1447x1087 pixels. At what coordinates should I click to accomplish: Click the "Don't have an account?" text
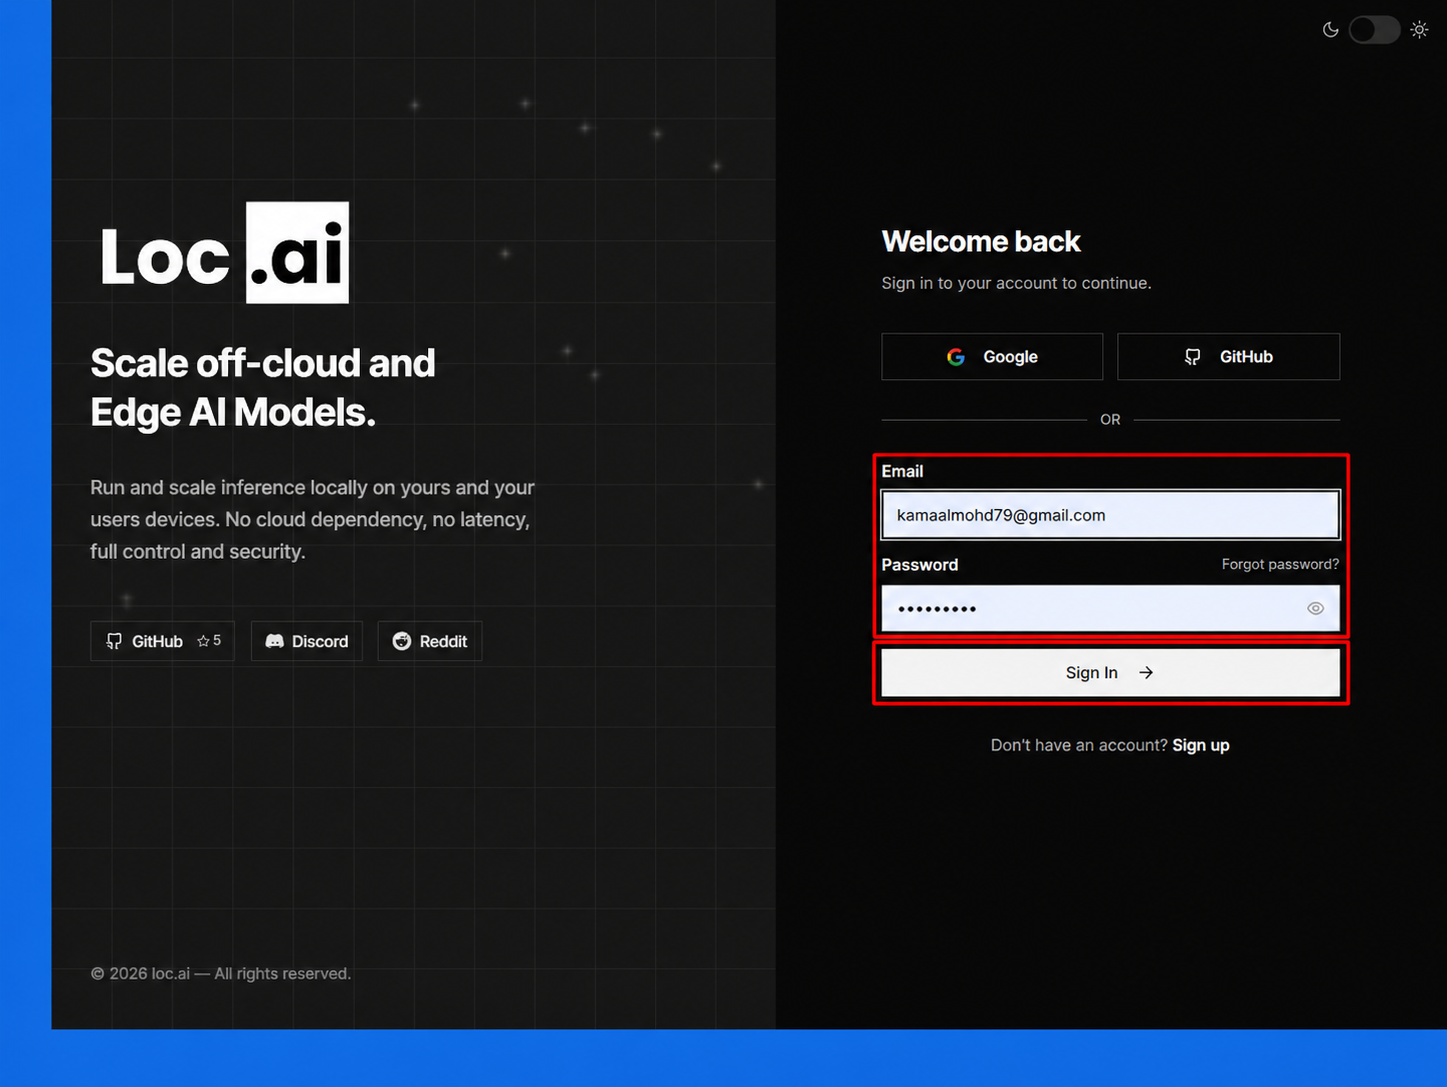click(x=1079, y=745)
